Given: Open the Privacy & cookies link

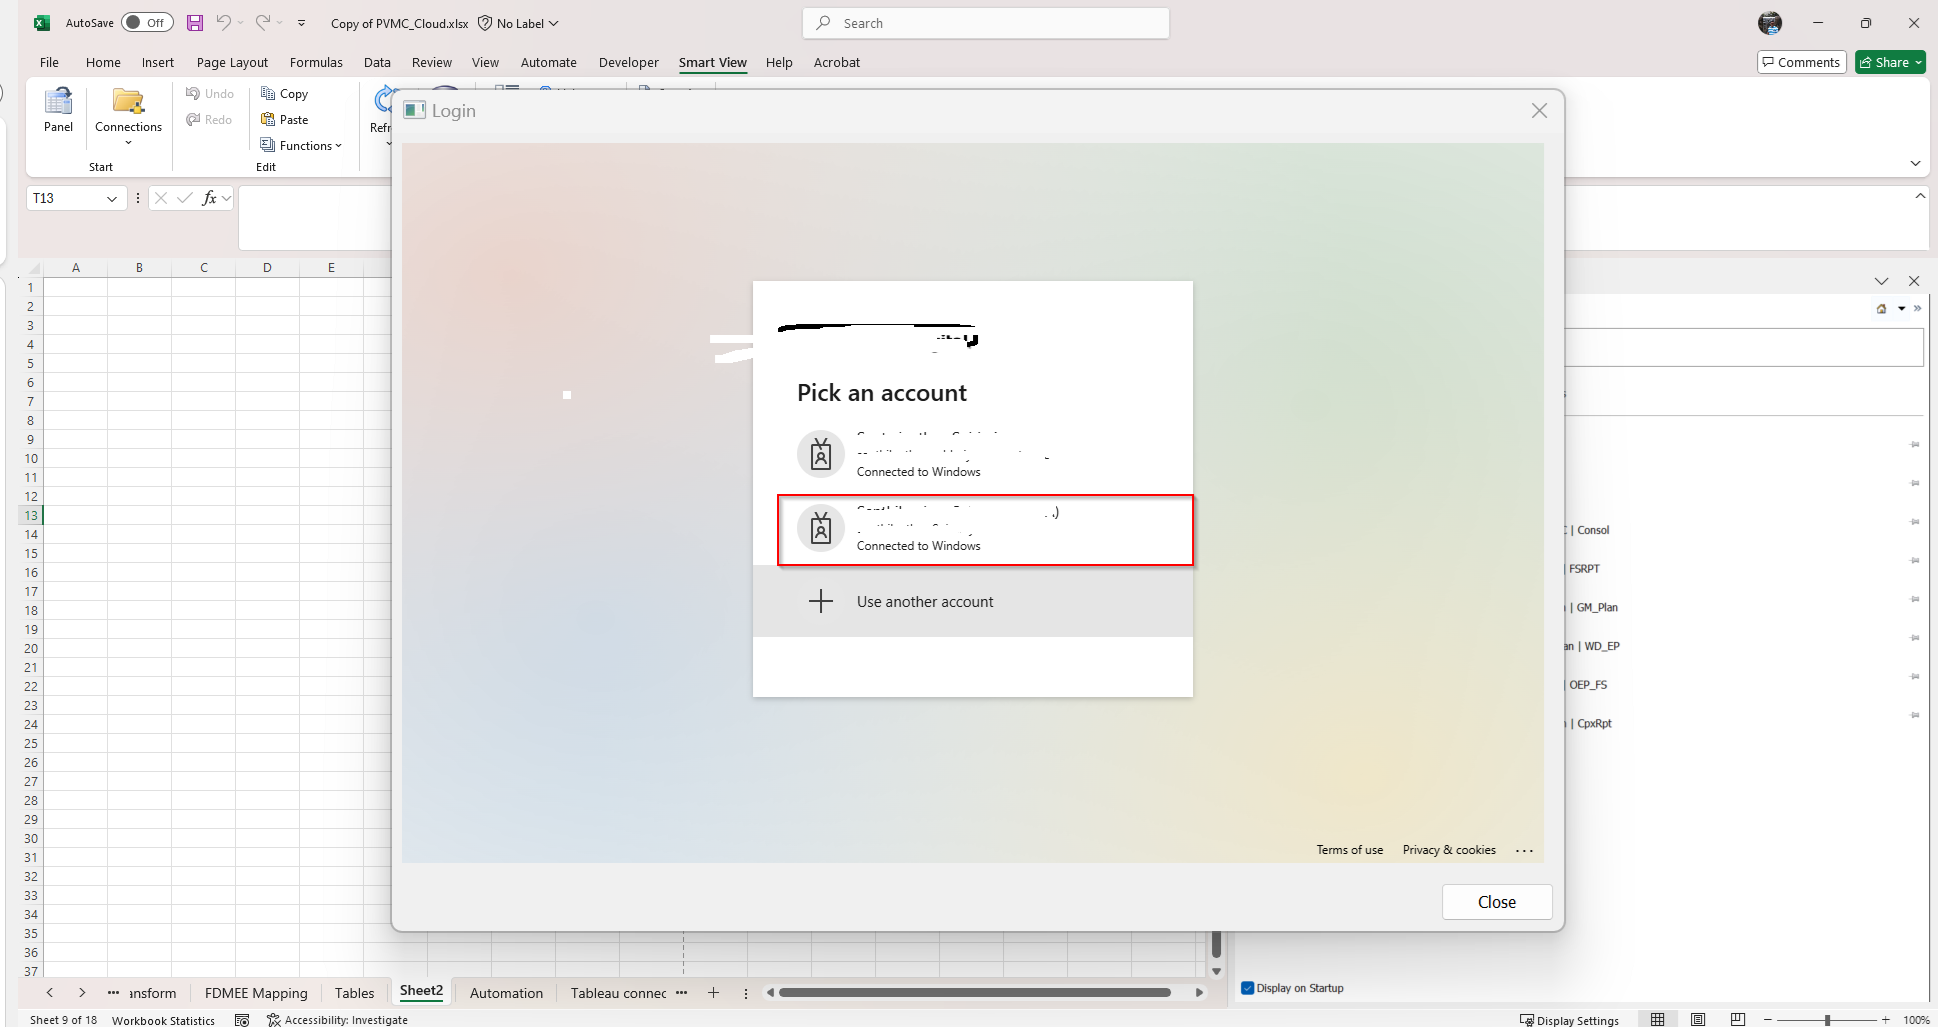Looking at the screenshot, I should click(x=1449, y=849).
